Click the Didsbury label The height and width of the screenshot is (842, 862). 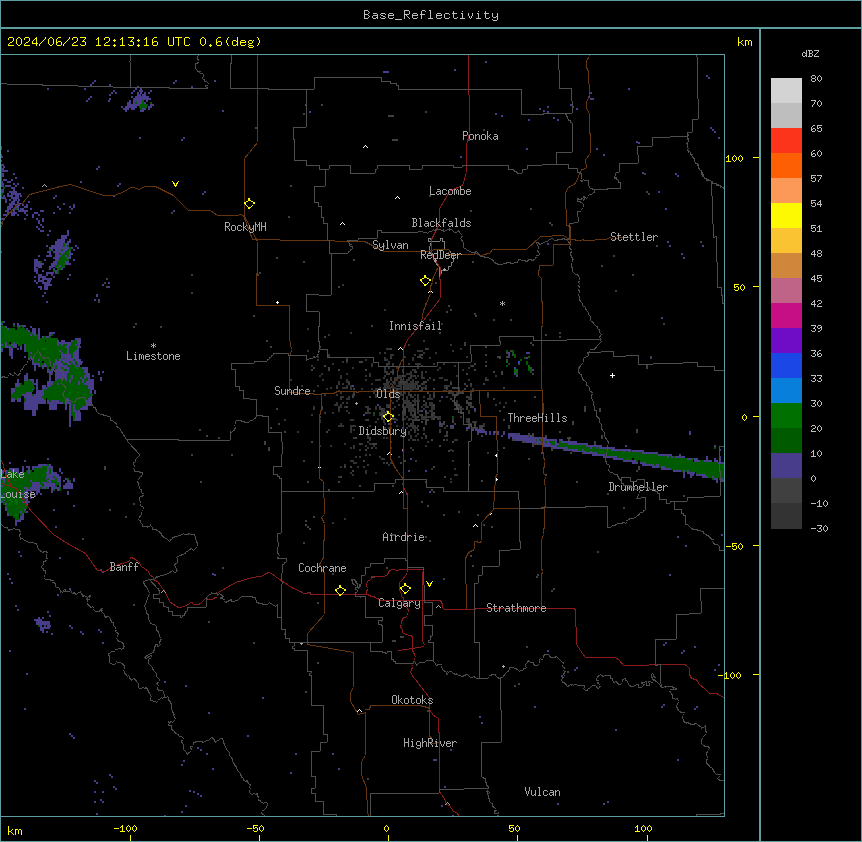[382, 431]
